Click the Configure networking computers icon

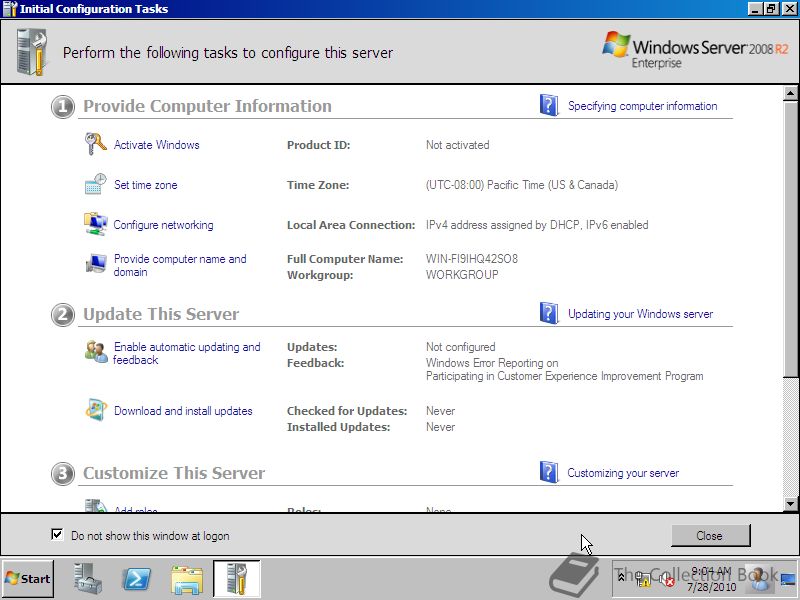[x=95, y=224]
